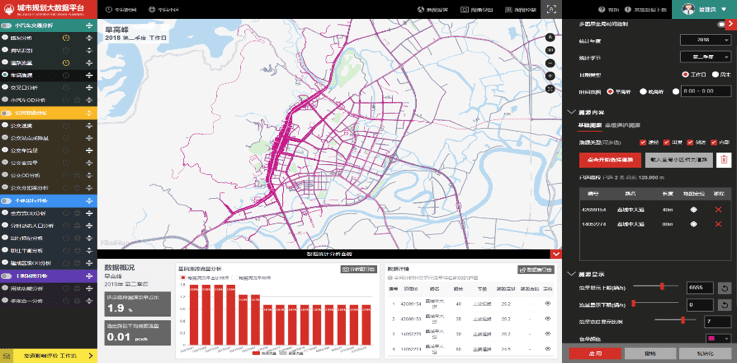Delete the first selected road with red X
Screen dimensions: 737x363
718,210
